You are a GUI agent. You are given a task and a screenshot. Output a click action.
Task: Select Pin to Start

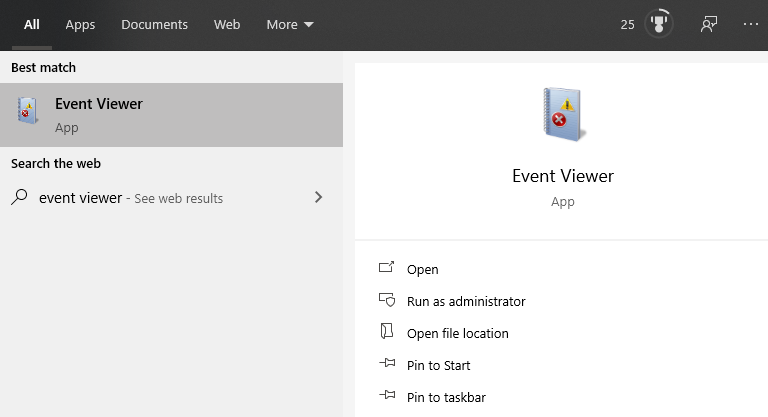tap(438, 366)
